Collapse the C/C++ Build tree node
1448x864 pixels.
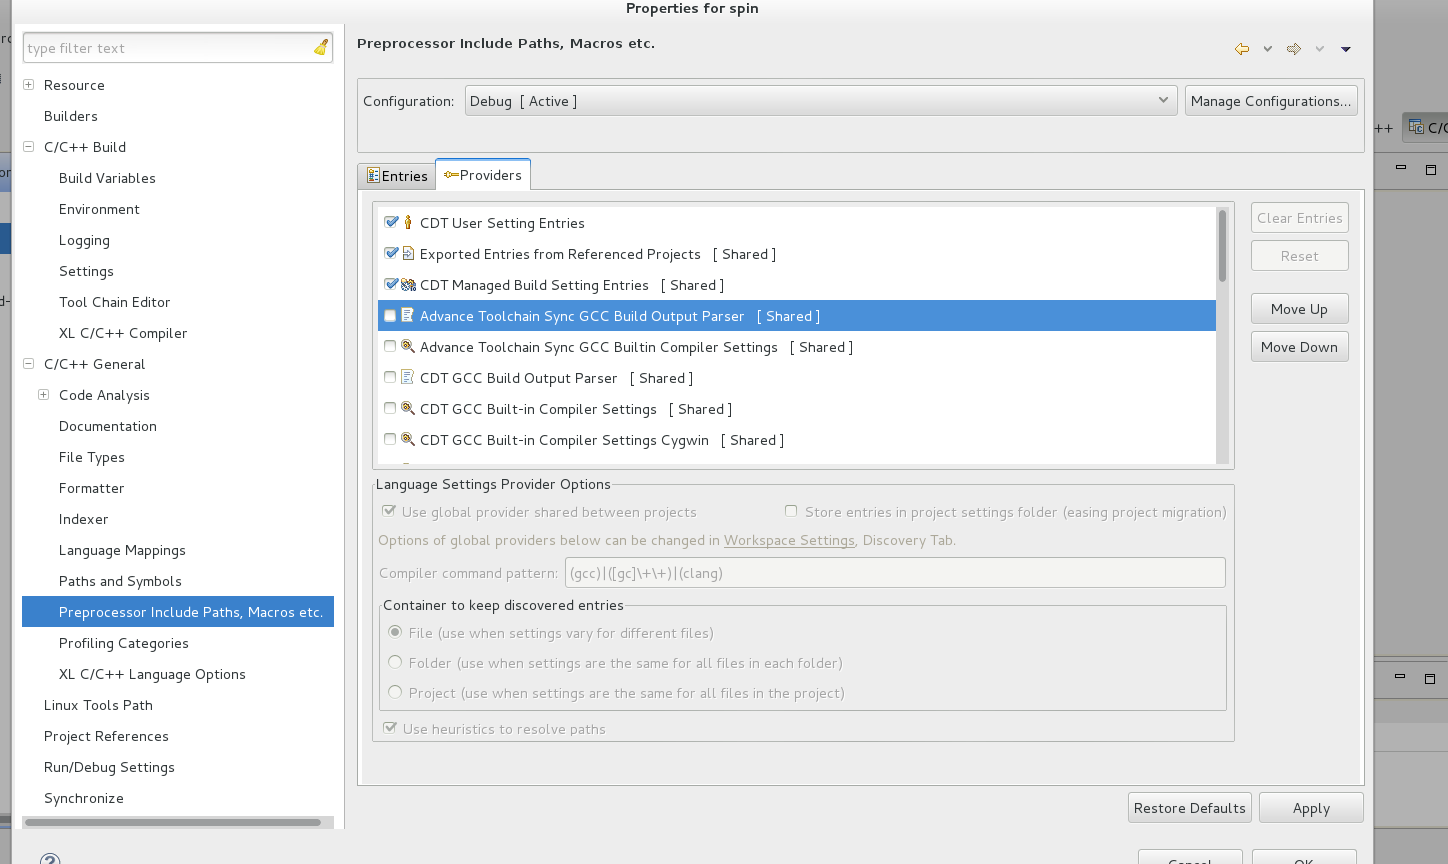(29, 147)
